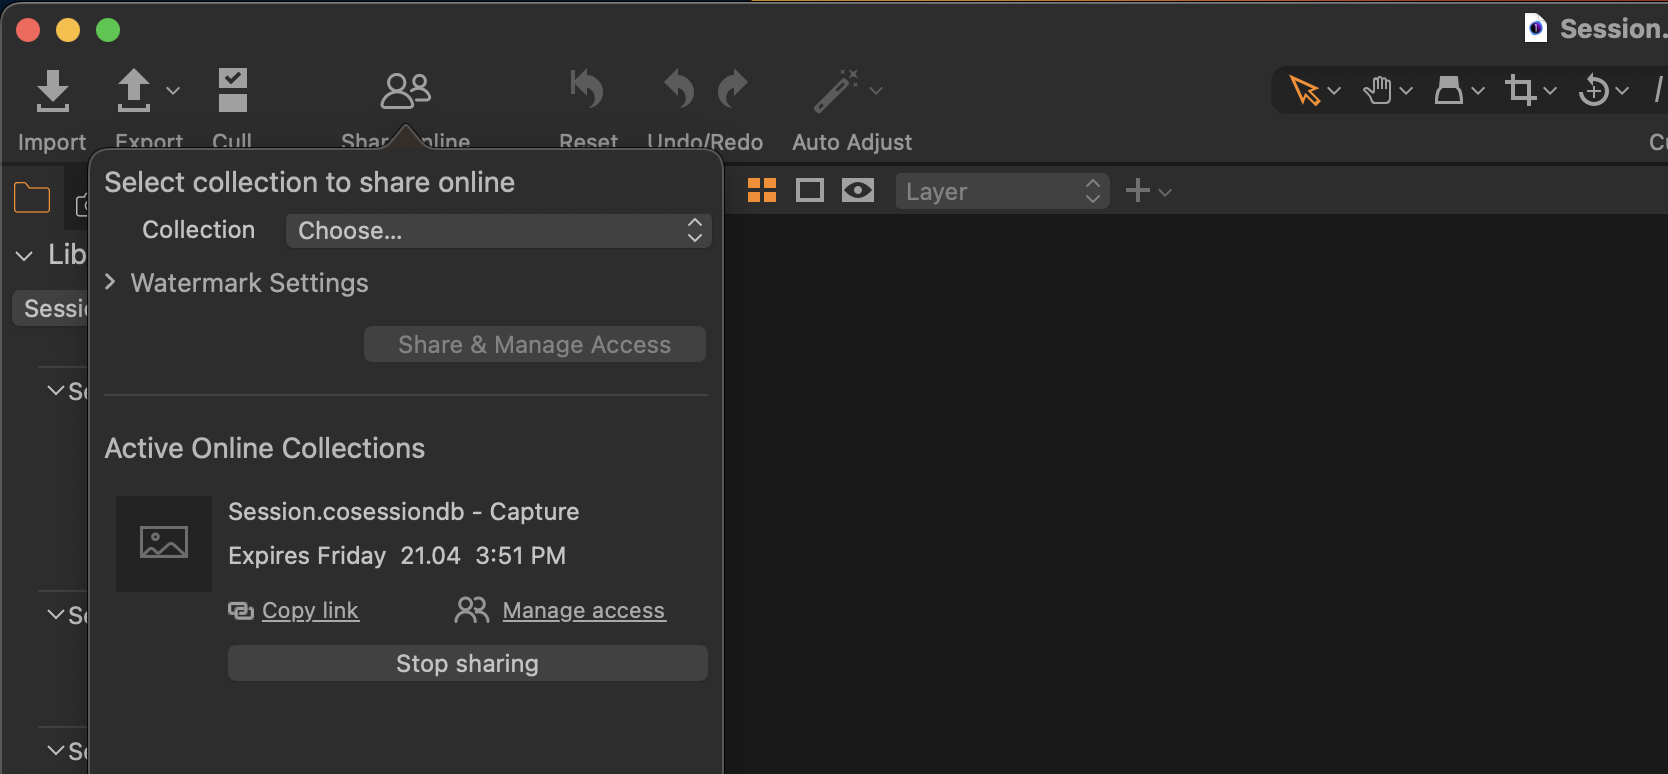
Task: Click the Redo arrow
Action: [733, 89]
